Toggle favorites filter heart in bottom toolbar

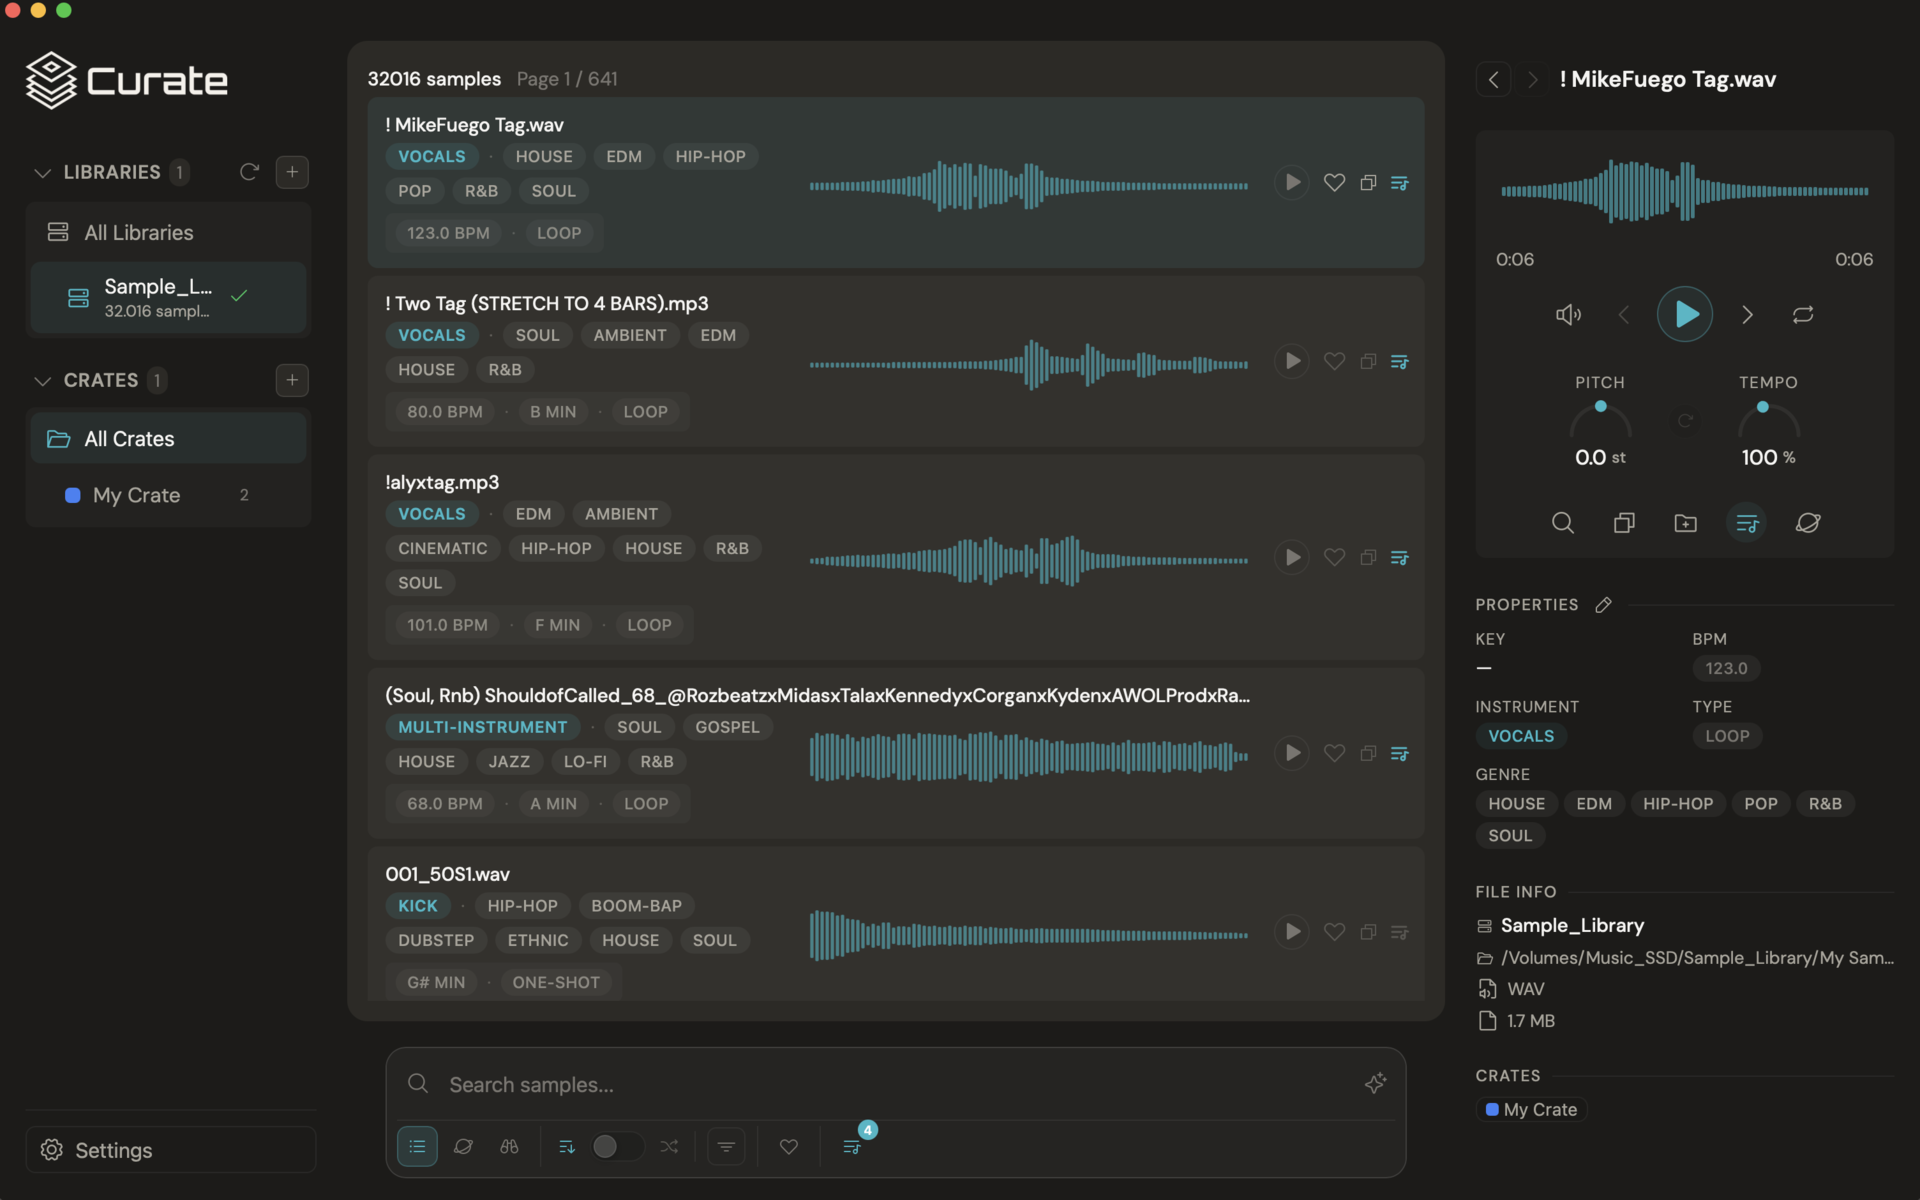[x=789, y=1146]
